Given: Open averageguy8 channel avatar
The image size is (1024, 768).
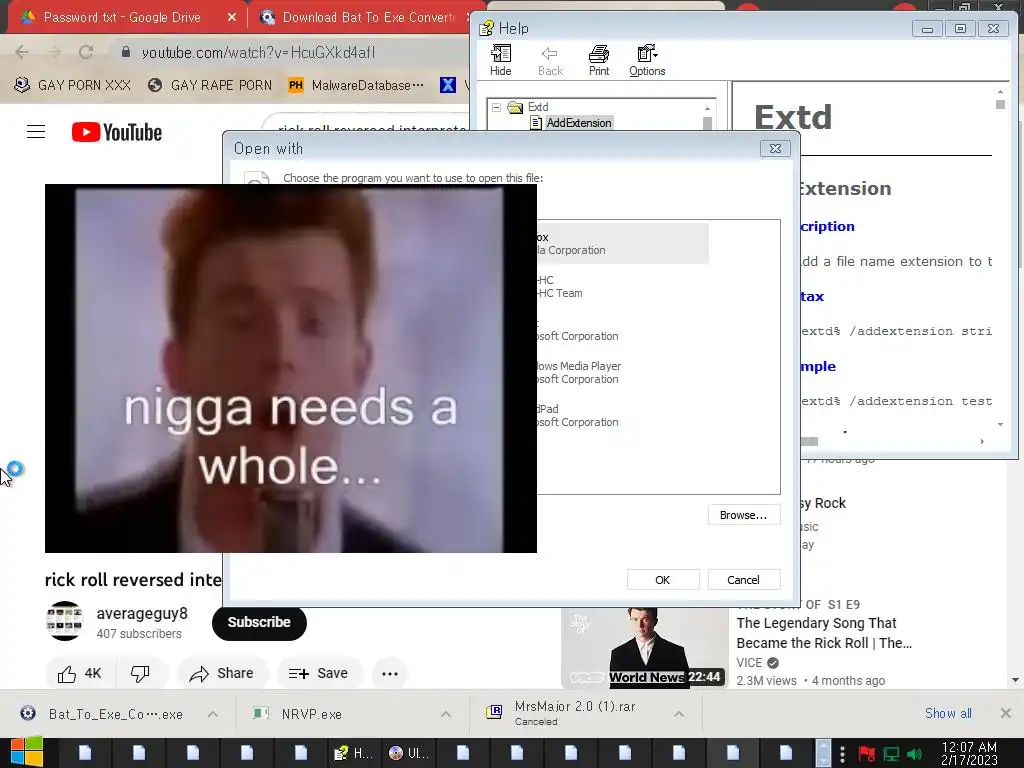Looking at the screenshot, I should pyautogui.click(x=64, y=621).
